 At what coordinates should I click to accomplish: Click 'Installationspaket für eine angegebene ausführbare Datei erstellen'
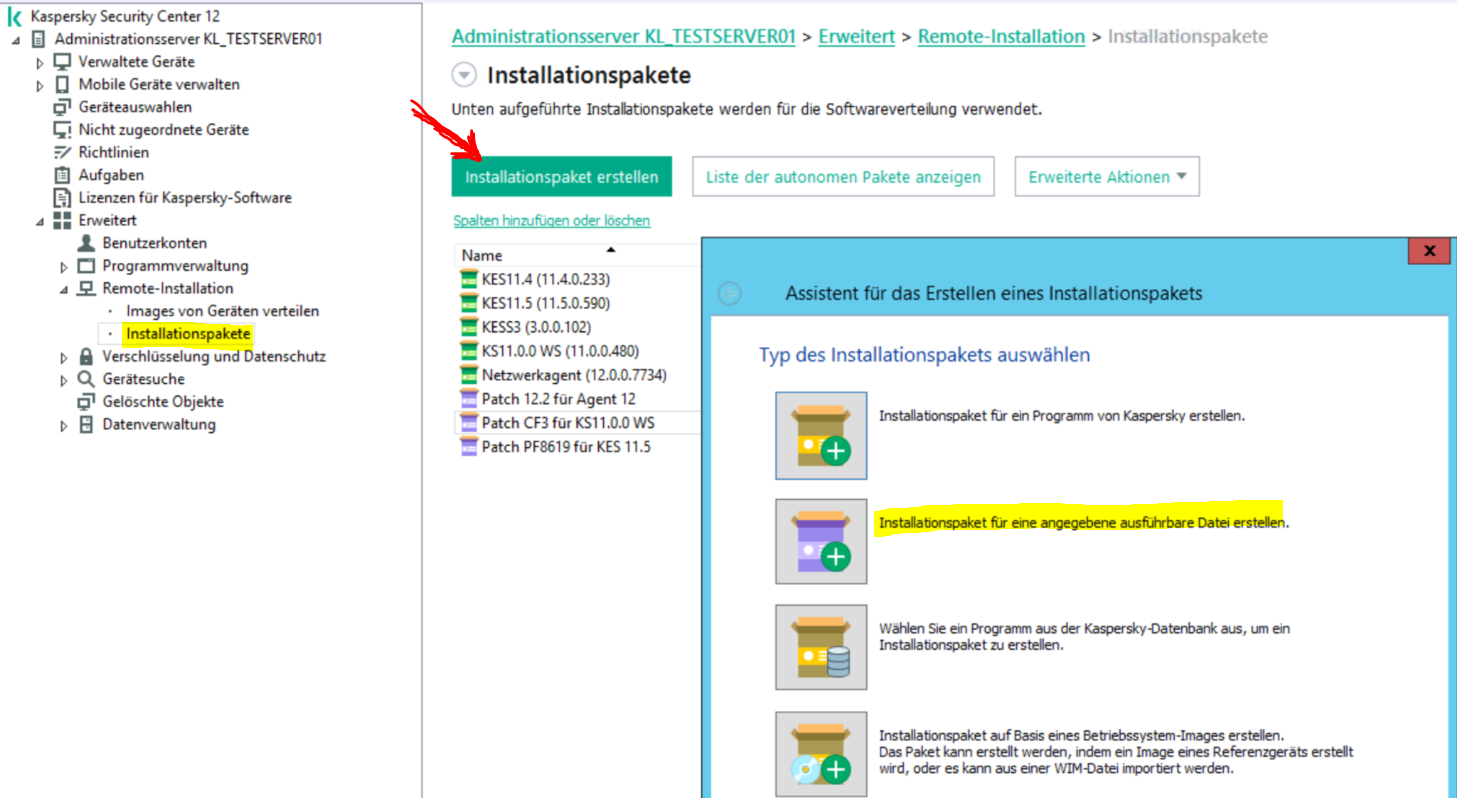pyautogui.click(x=1084, y=522)
